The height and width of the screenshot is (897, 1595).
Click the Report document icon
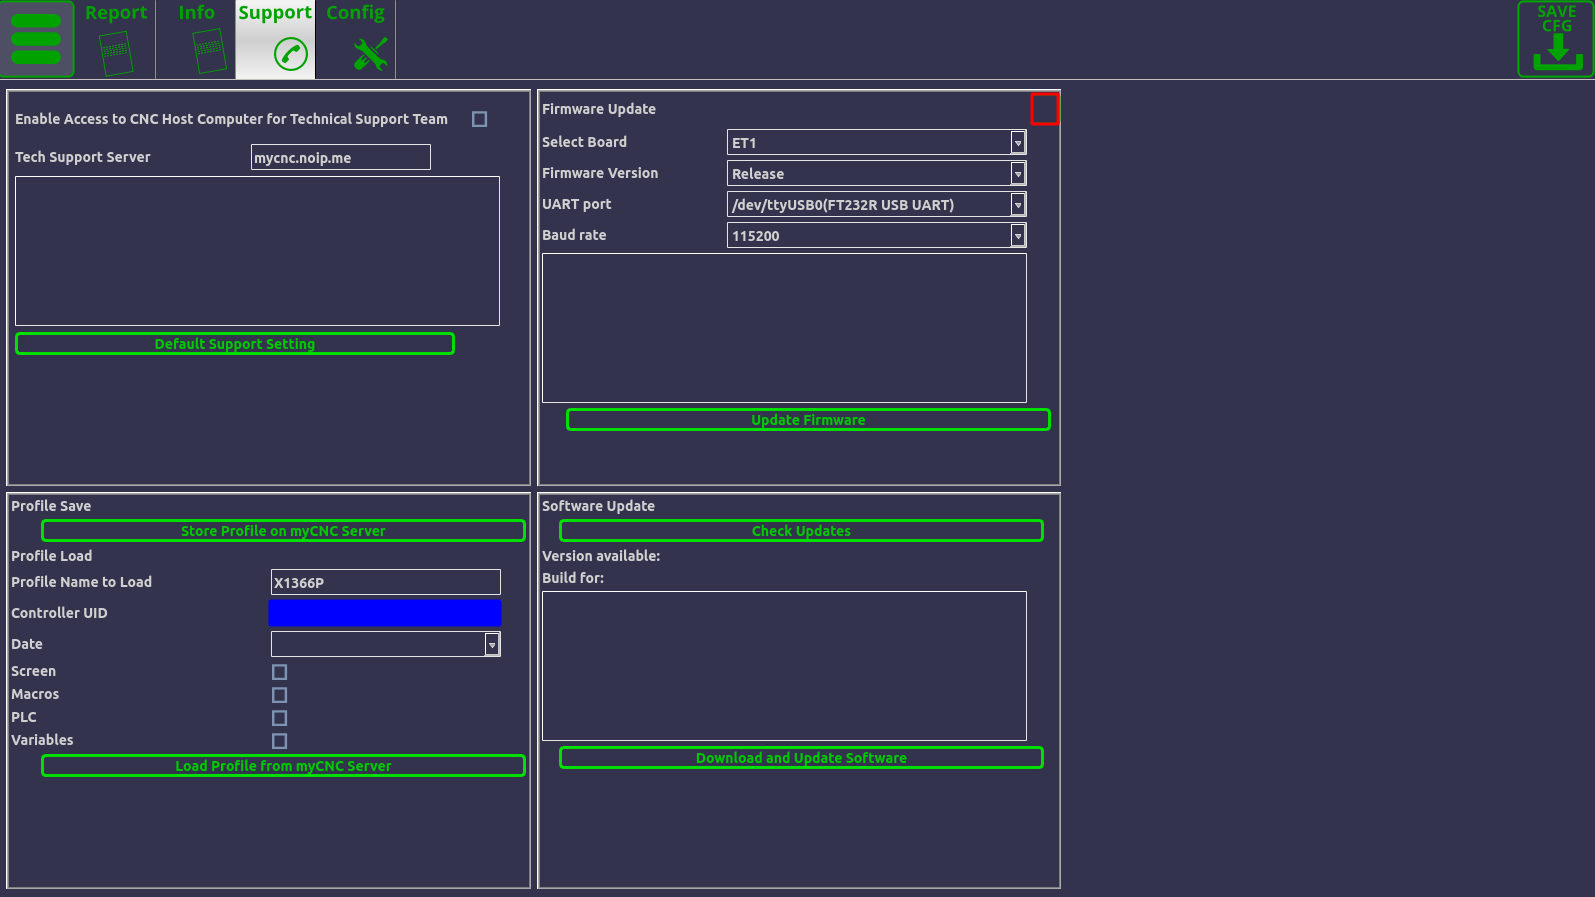click(116, 52)
